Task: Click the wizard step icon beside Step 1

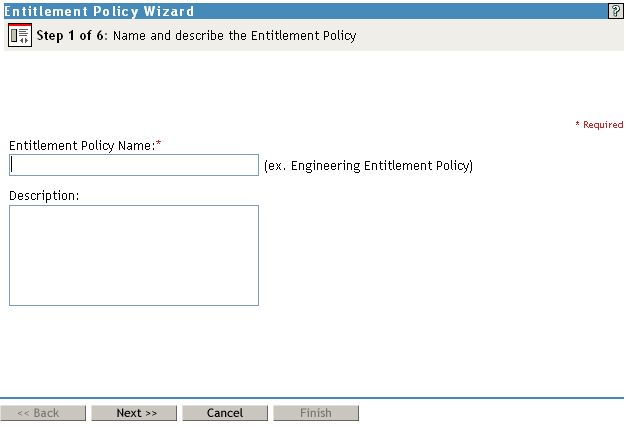Action: coord(20,35)
